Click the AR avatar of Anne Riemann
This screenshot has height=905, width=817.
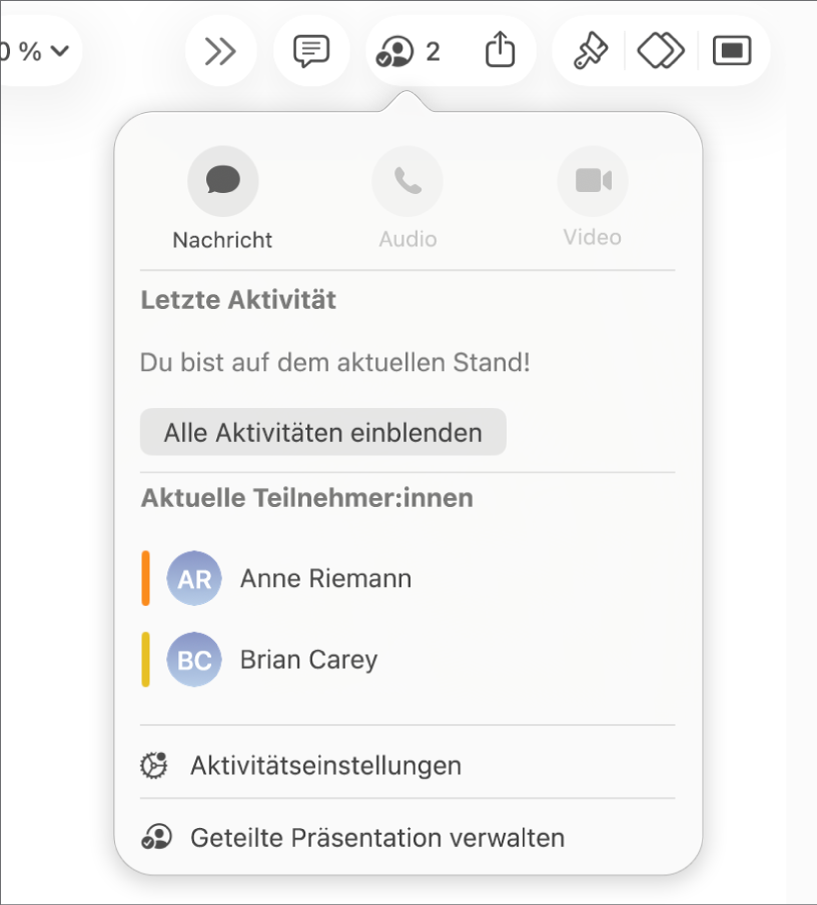(x=194, y=578)
